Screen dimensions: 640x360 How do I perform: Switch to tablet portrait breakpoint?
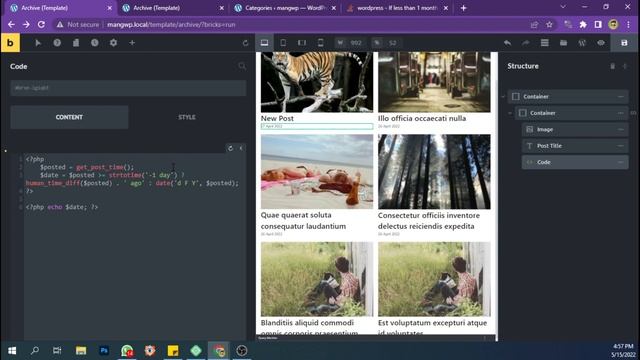(283, 43)
